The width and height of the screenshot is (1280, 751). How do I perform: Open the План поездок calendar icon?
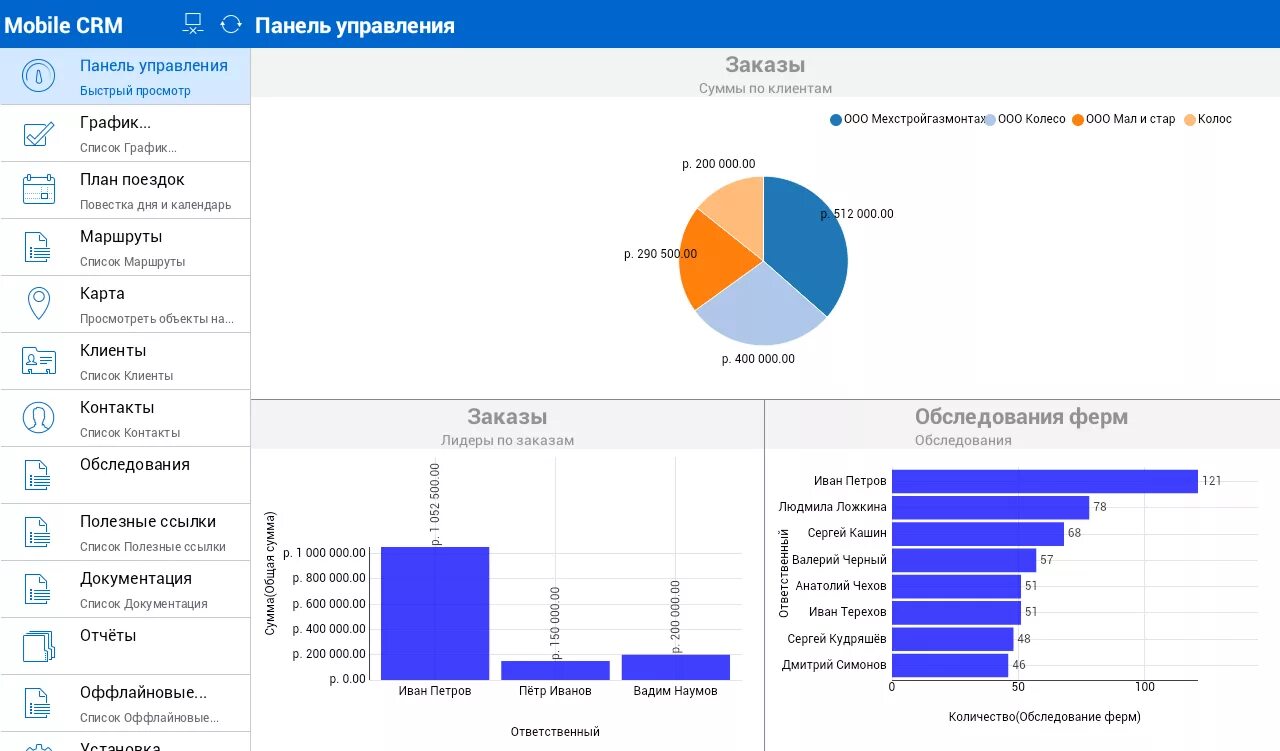point(39,190)
